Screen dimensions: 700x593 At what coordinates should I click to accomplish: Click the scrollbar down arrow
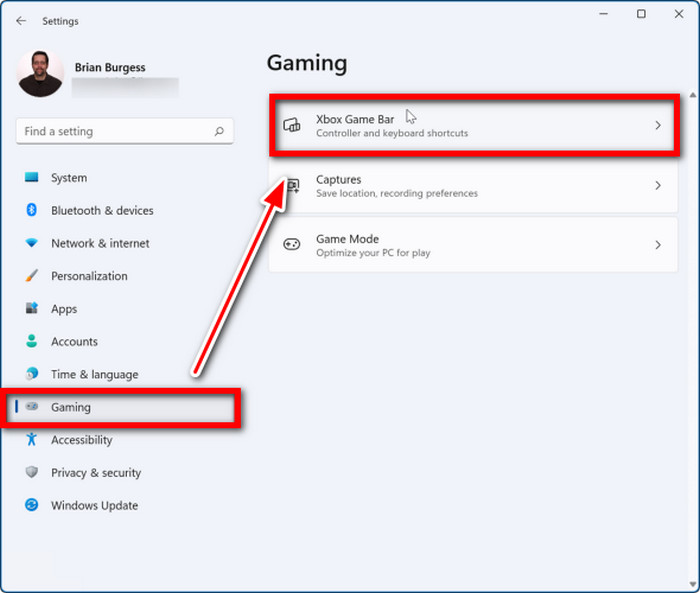692,585
